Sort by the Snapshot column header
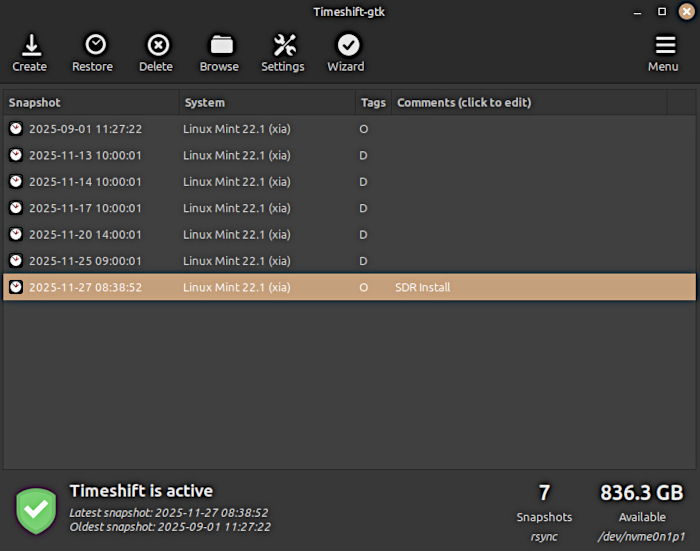Image resolution: width=700 pixels, height=551 pixels. coord(90,102)
